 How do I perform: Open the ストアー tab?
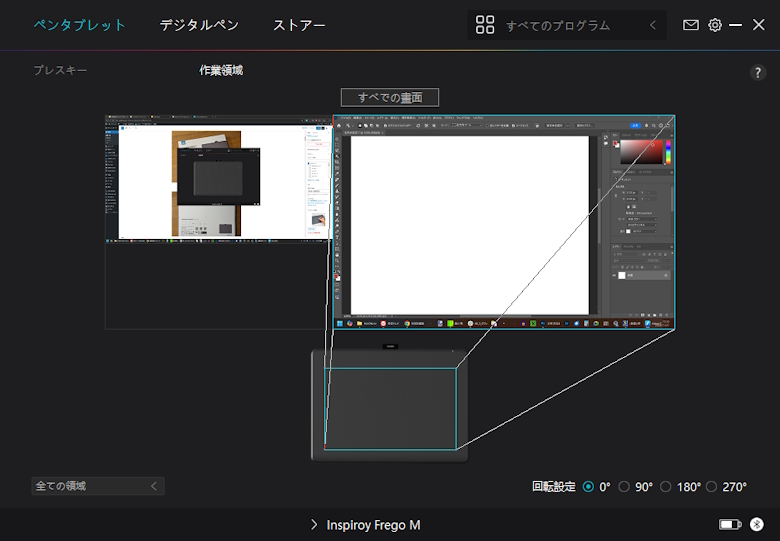click(x=299, y=25)
